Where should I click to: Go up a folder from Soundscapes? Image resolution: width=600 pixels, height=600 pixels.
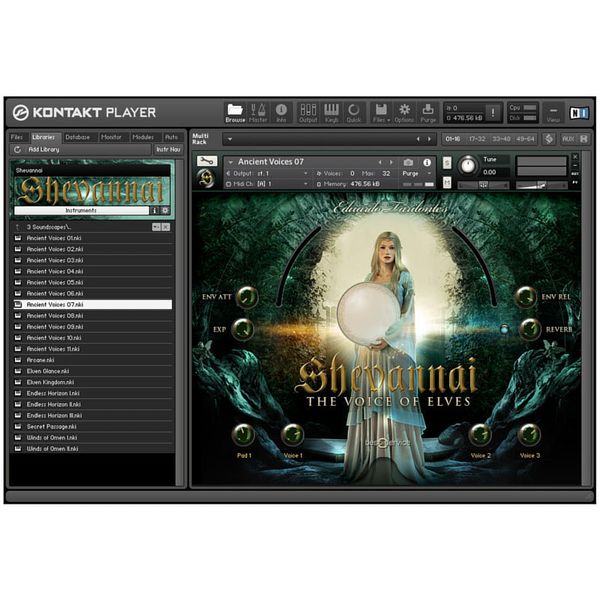coord(17,227)
